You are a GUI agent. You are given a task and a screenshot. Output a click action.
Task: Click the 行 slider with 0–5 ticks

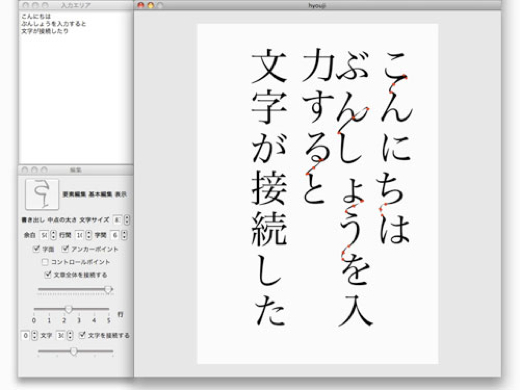coord(71,310)
